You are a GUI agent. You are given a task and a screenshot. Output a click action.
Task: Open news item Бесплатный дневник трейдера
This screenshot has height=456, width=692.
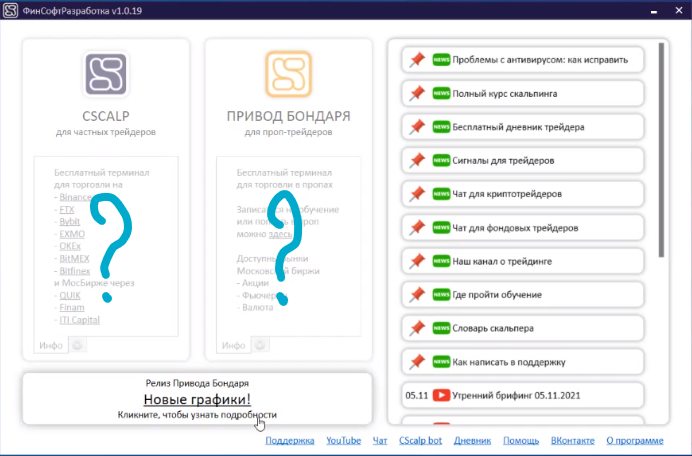[523, 127]
